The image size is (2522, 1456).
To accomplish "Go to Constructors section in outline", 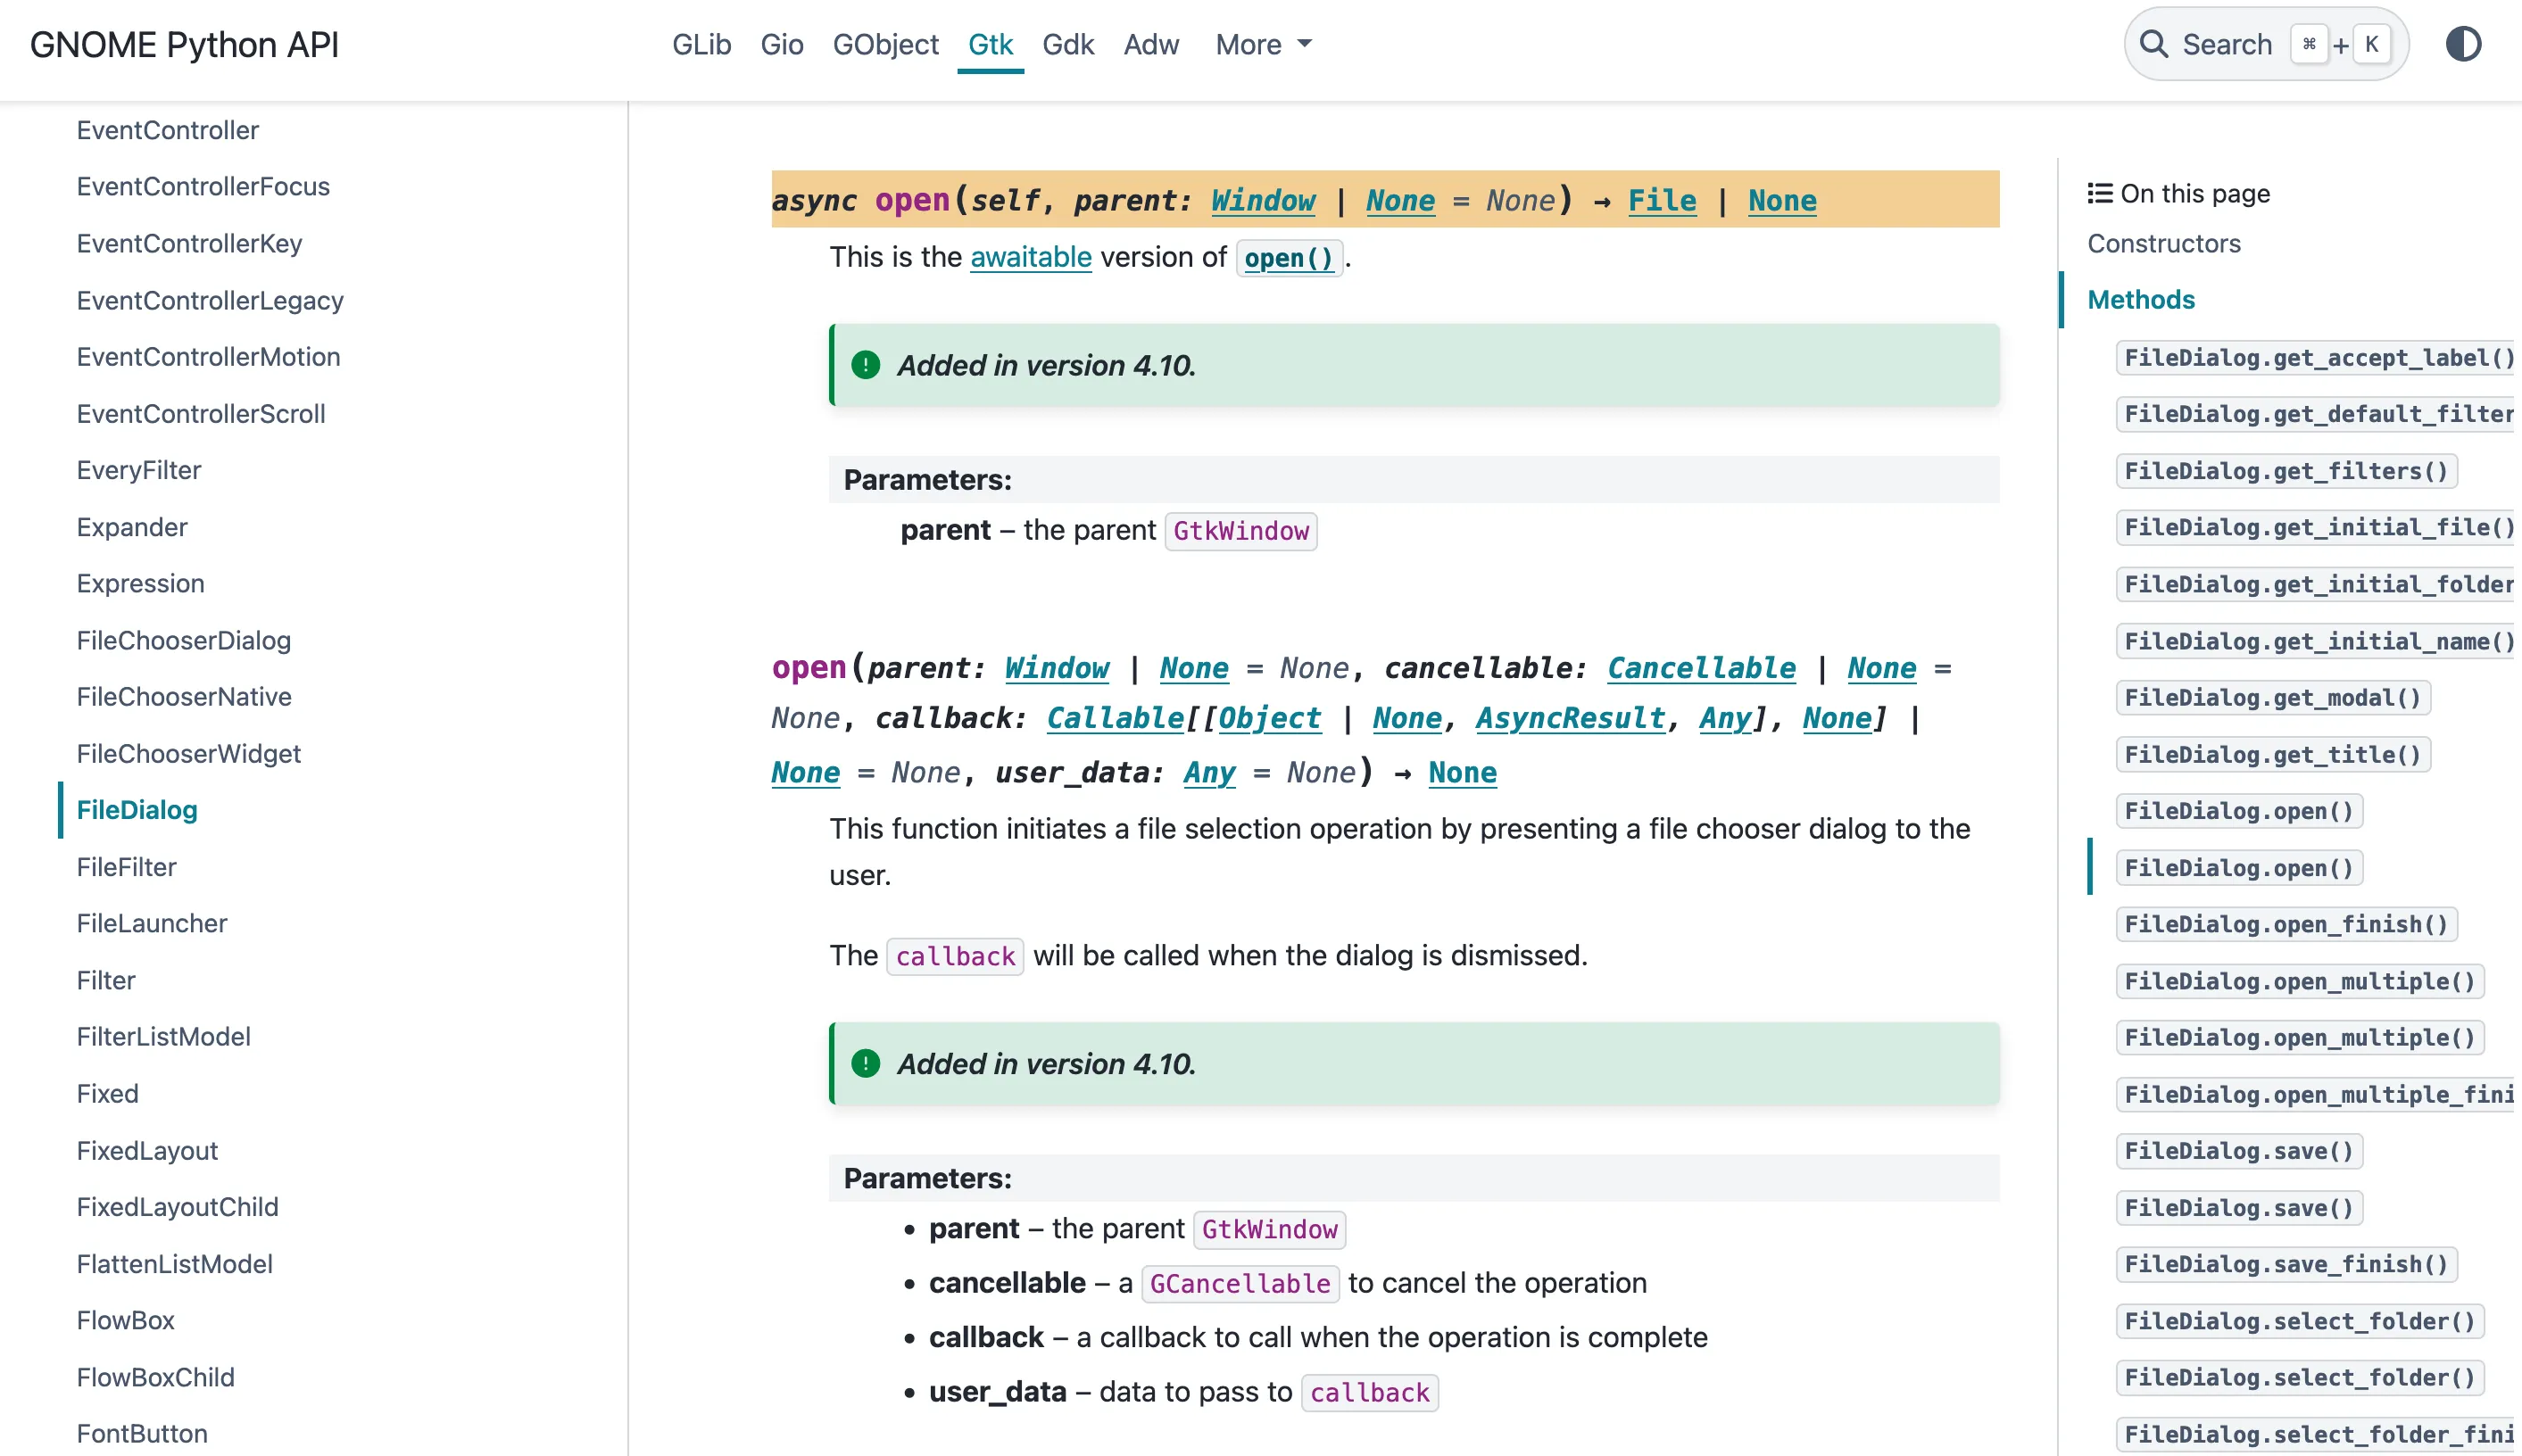I will (x=2163, y=243).
